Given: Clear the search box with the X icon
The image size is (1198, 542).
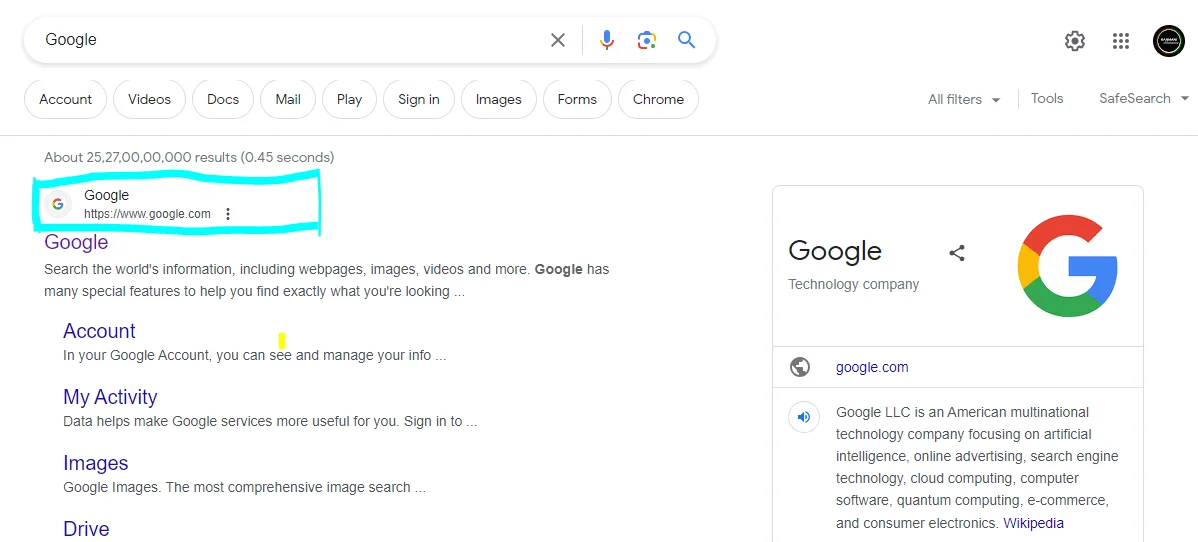Looking at the screenshot, I should [x=559, y=40].
